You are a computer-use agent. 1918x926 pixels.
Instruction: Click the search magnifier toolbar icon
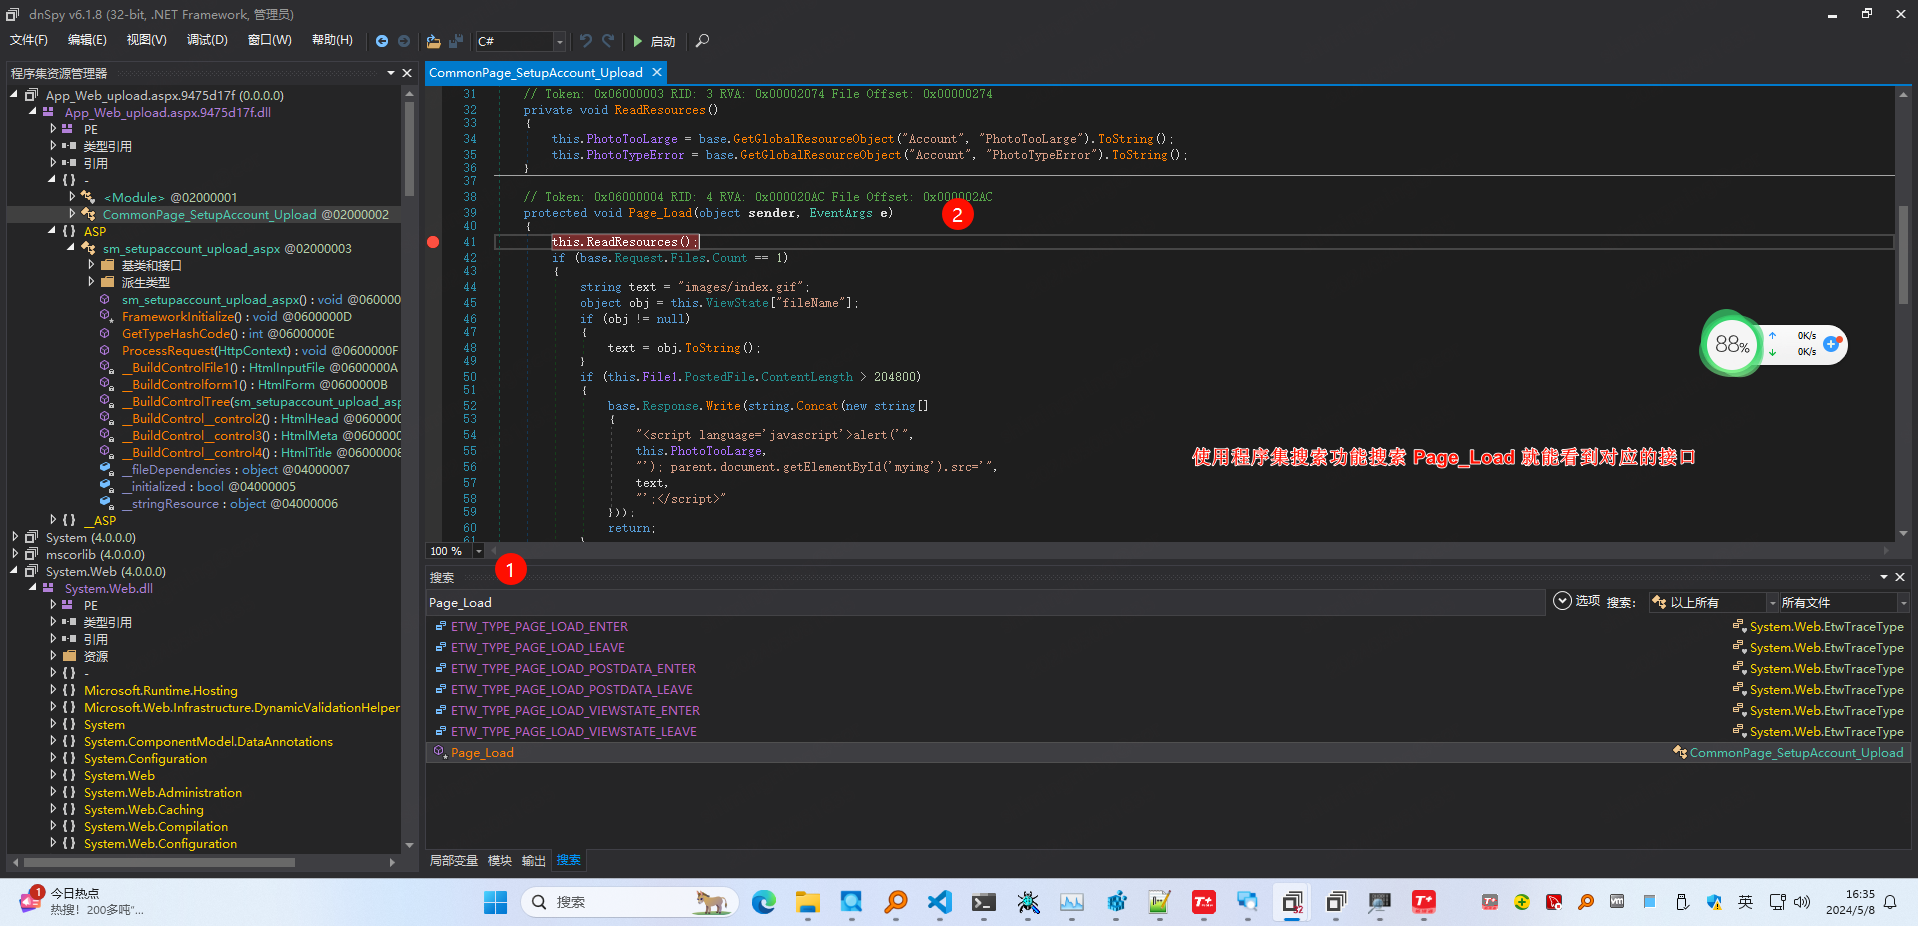click(702, 41)
